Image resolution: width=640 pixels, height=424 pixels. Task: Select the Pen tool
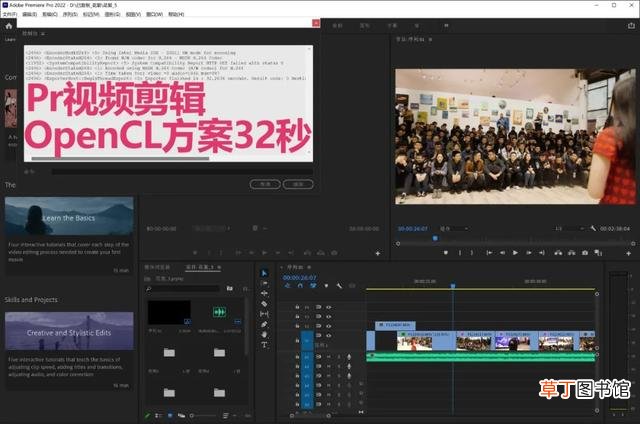264,324
